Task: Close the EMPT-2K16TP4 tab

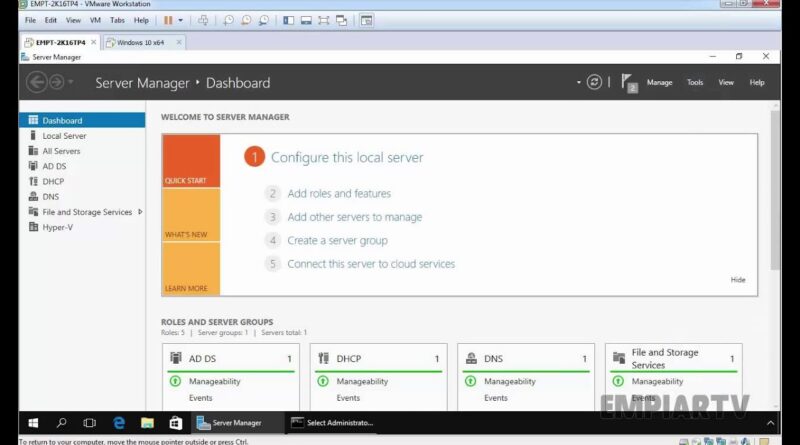Action: point(93,42)
